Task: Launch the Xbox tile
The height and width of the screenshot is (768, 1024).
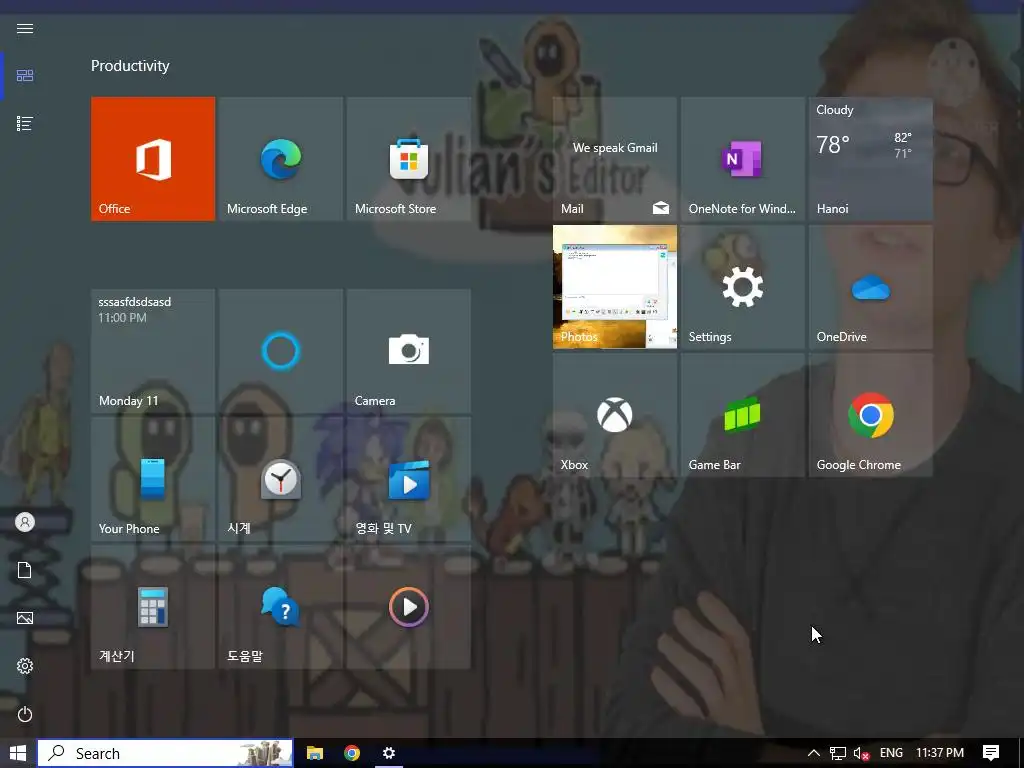Action: 615,415
